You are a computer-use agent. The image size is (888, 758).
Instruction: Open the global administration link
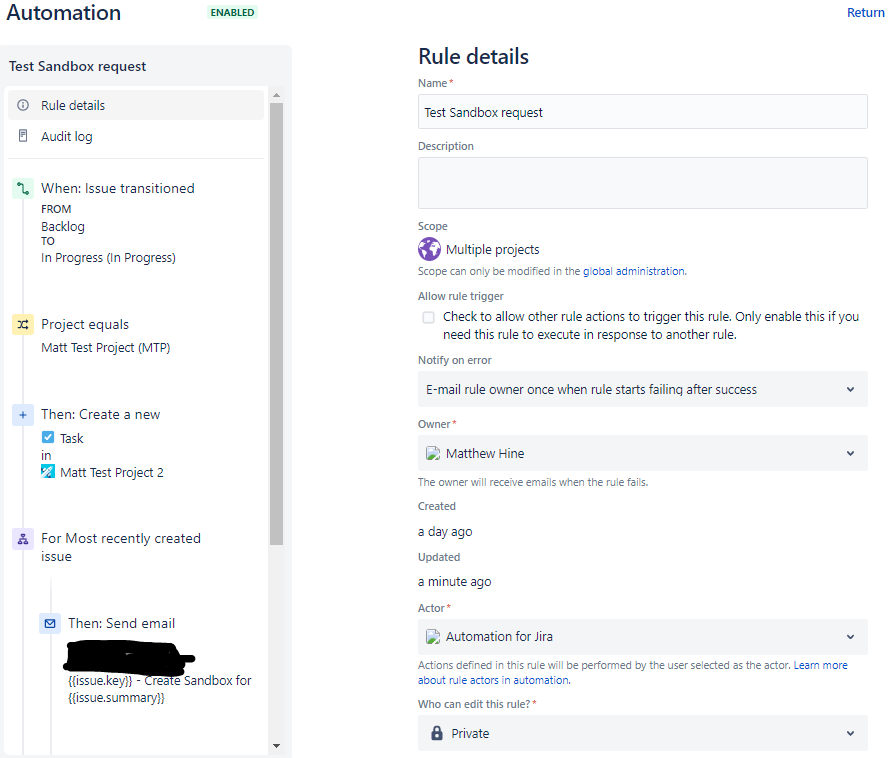pos(634,271)
